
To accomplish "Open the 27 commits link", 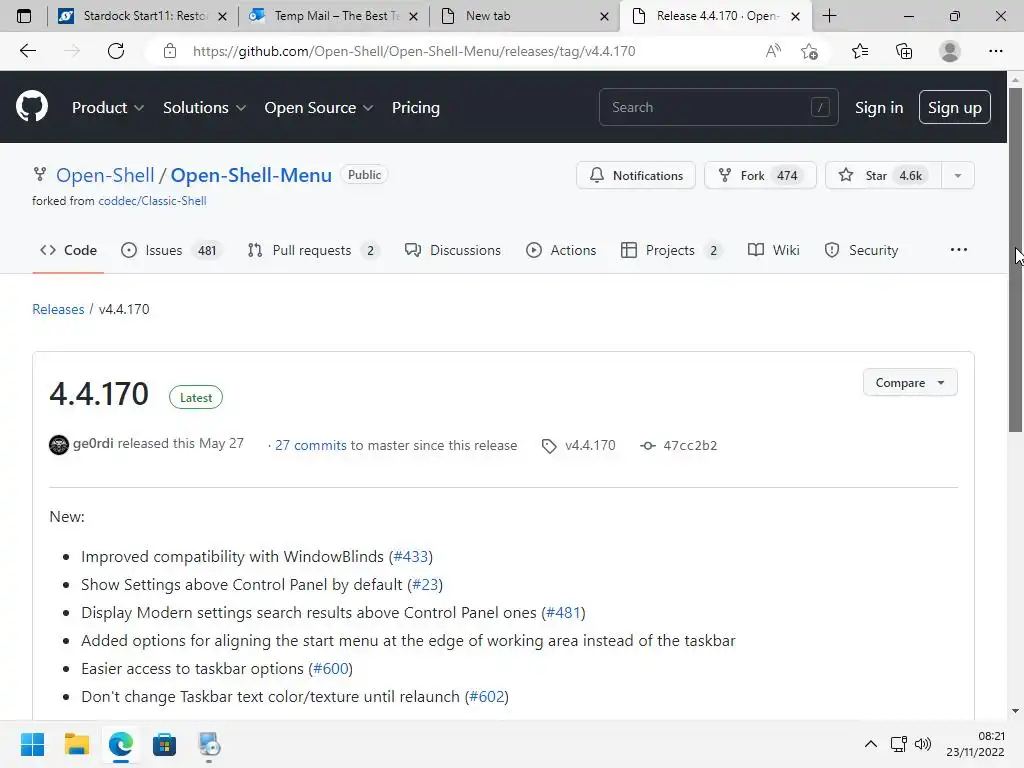I will click(x=311, y=445).
